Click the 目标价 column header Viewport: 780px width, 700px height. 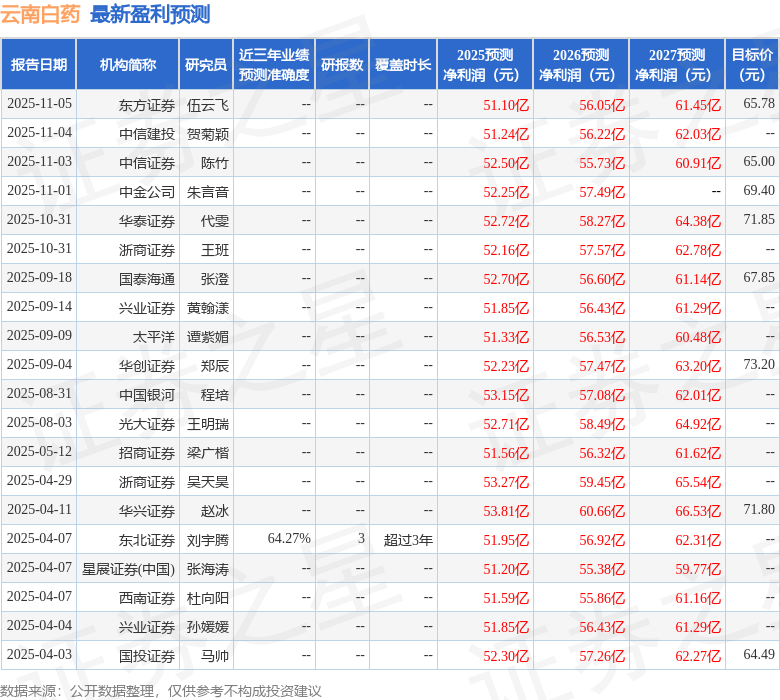[x=752, y=65]
